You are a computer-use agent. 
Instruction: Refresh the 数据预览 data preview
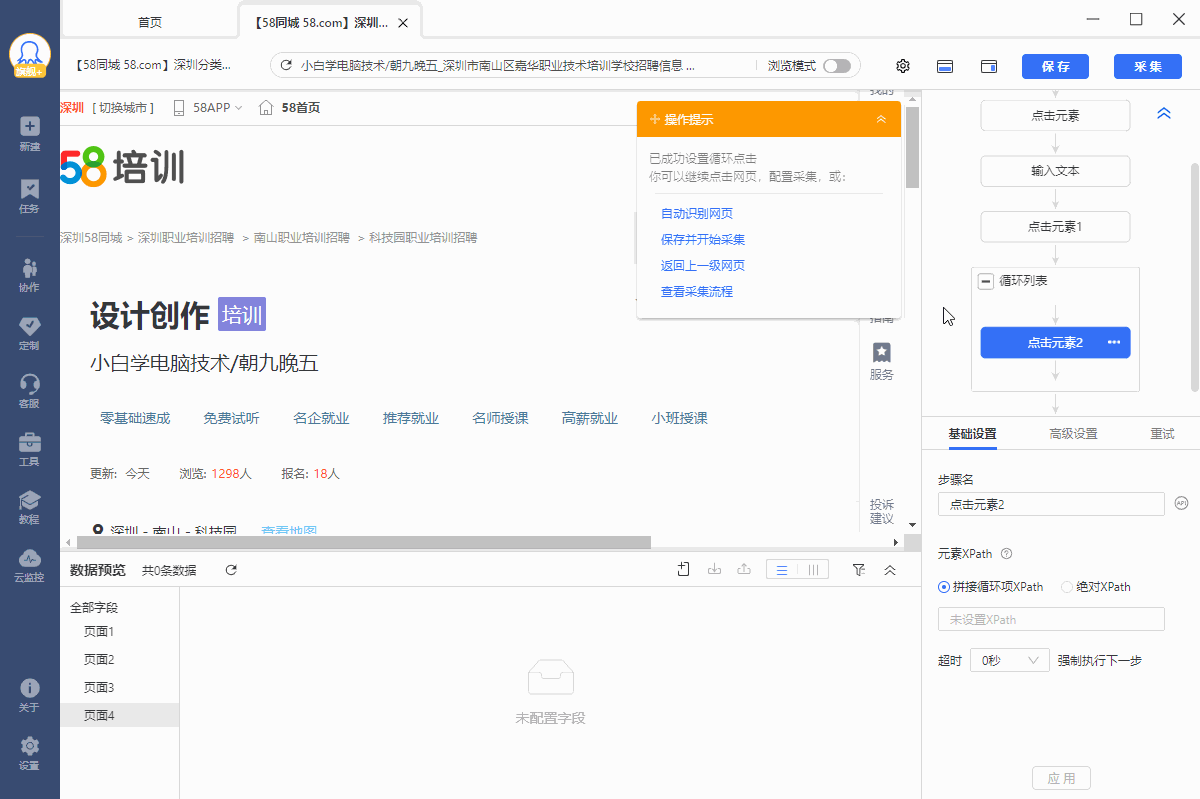231,570
